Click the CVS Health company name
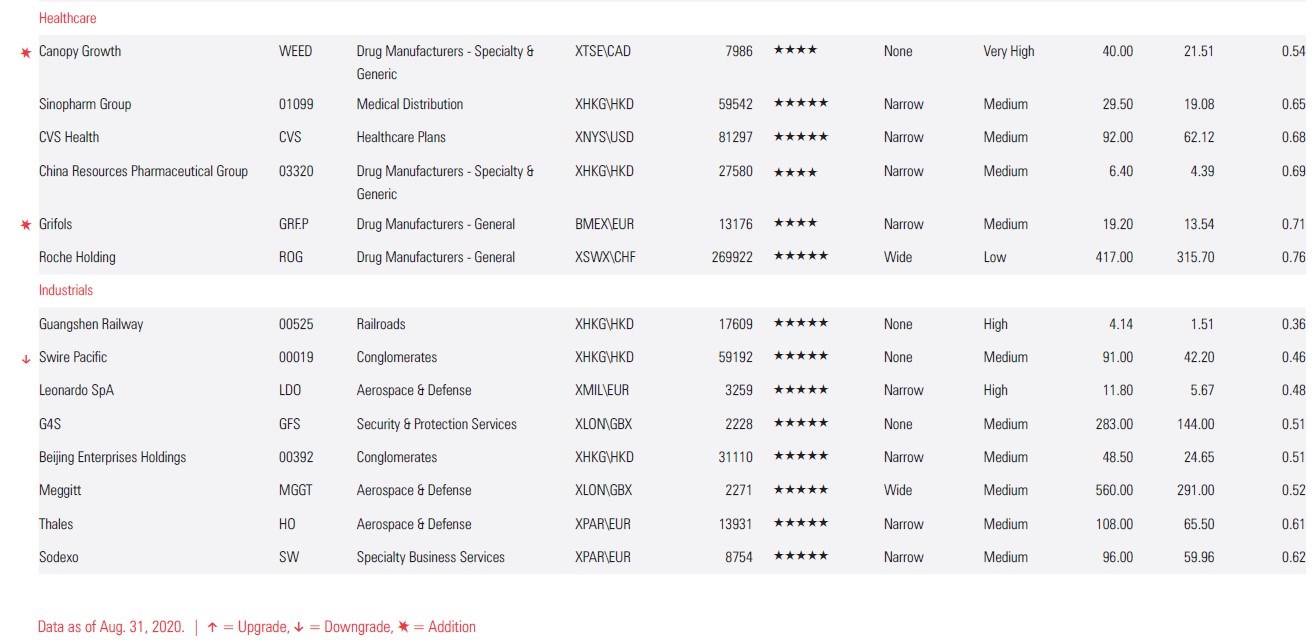Viewport: 1315px width, 640px height. (x=69, y=137)
